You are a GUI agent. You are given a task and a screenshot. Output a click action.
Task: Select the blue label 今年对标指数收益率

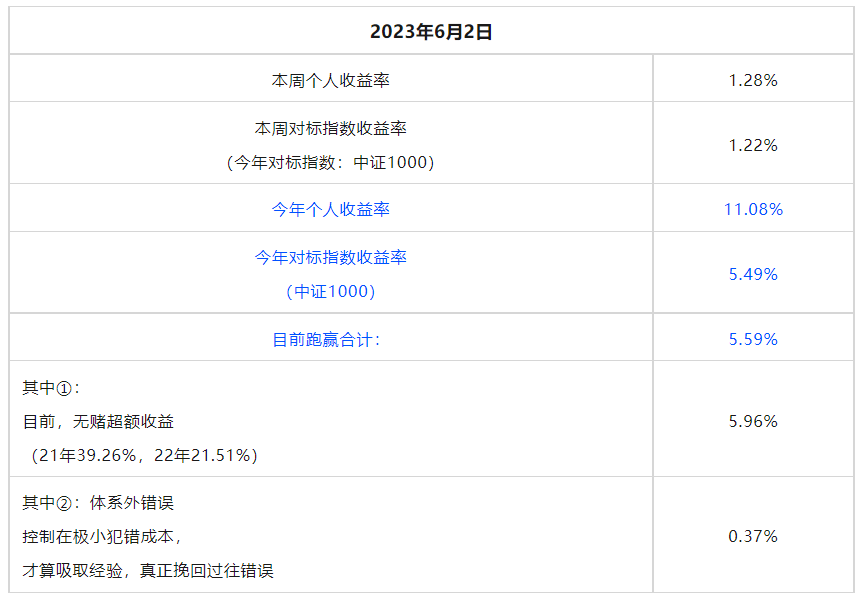click(x=330, y=257)
